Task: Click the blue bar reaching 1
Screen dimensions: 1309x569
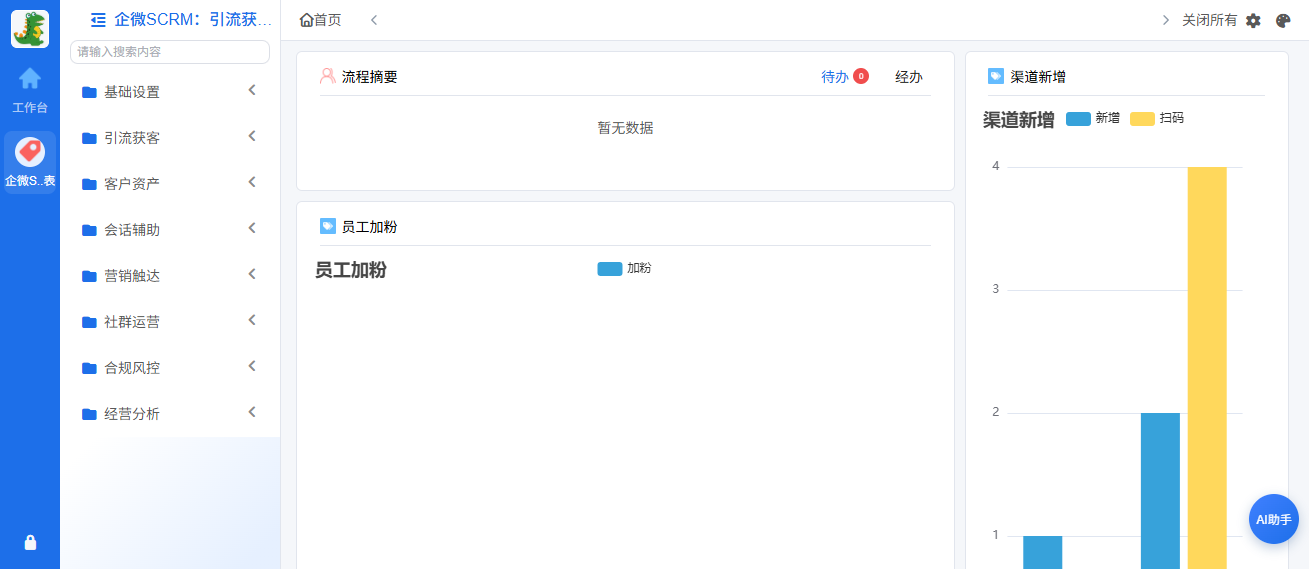Action: (1042, 552)
